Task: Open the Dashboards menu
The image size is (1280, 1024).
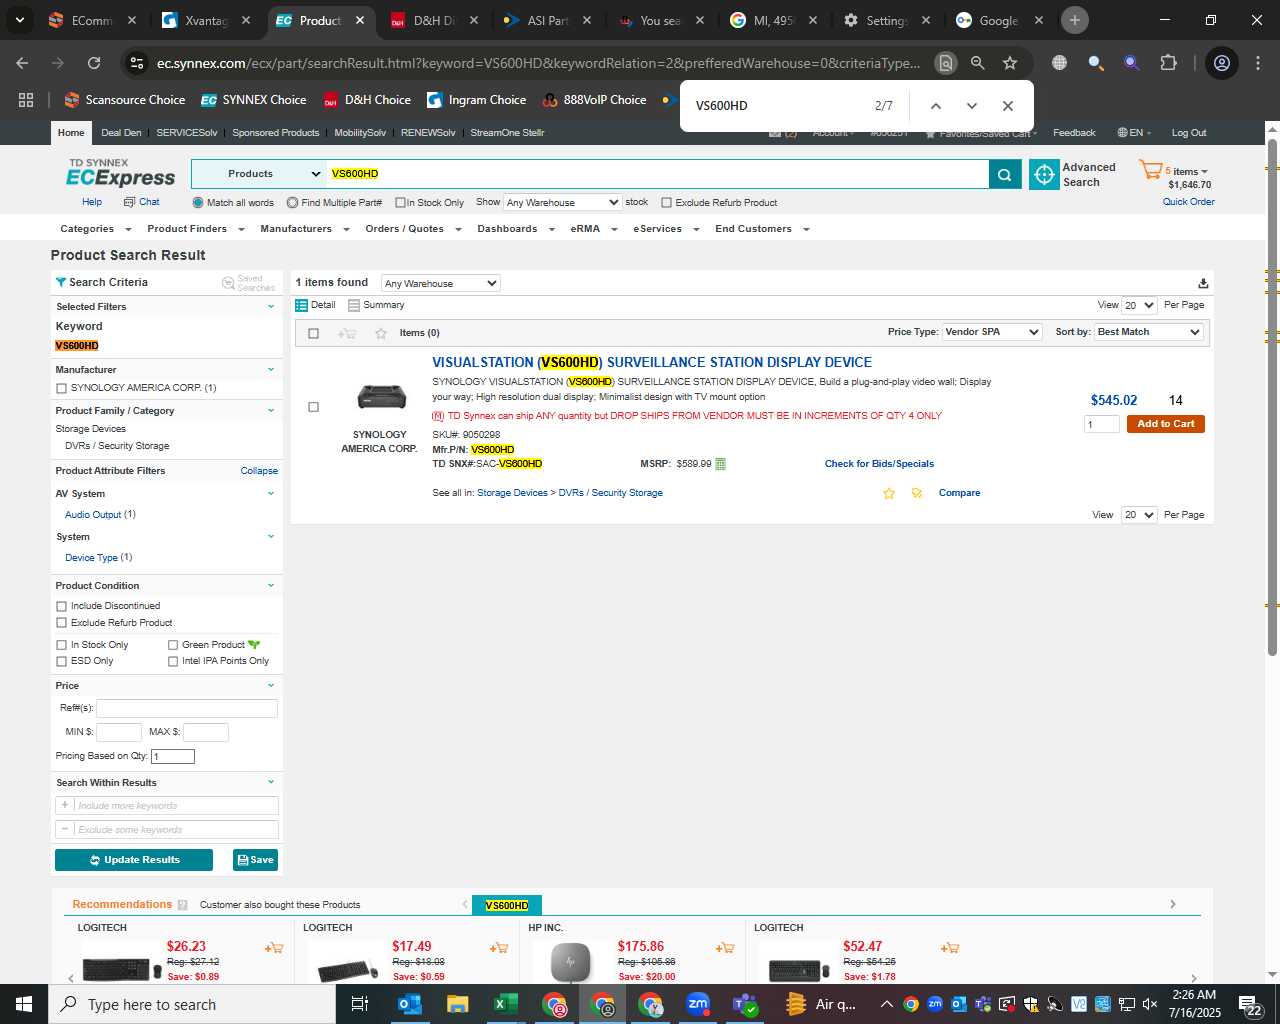Action: (x=515, y=229)
